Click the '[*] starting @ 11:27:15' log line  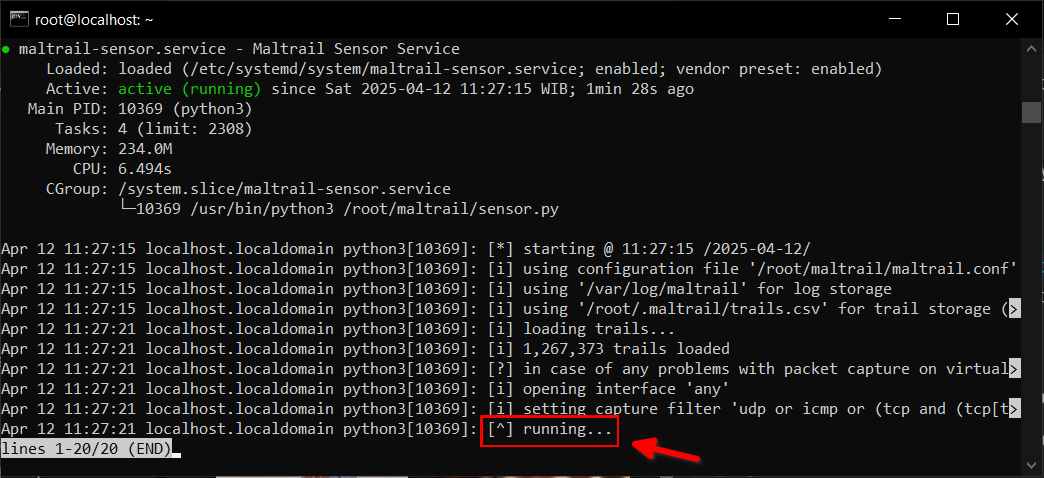pyautogui.click(x=405, y=249)
